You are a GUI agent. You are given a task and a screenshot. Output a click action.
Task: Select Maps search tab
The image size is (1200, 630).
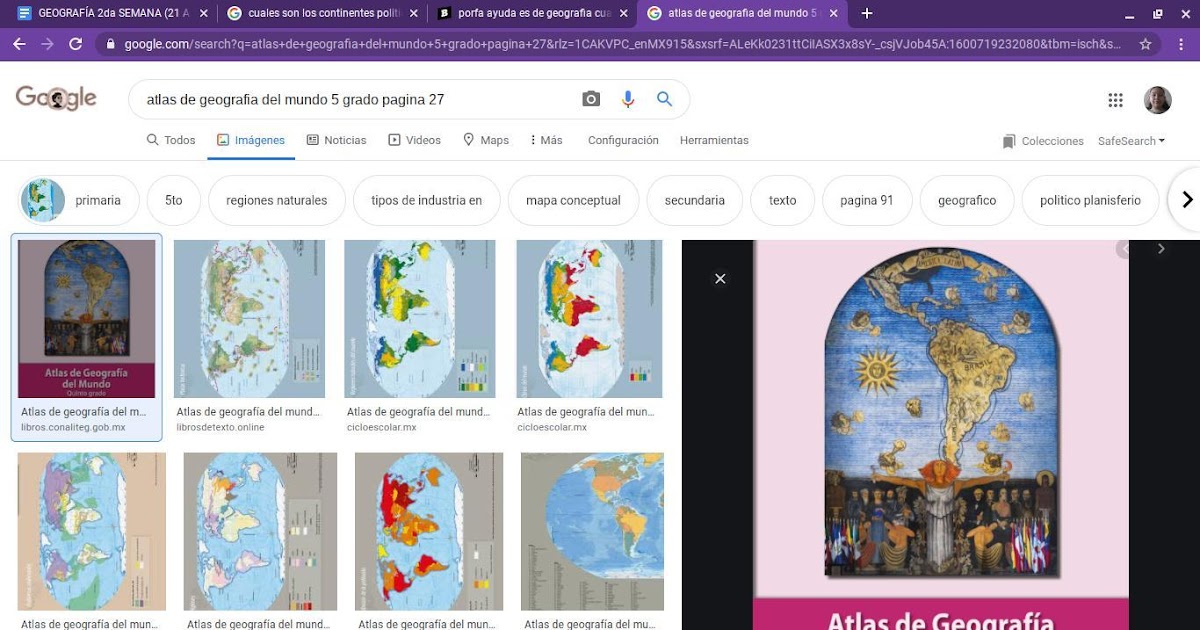(486, 140)
